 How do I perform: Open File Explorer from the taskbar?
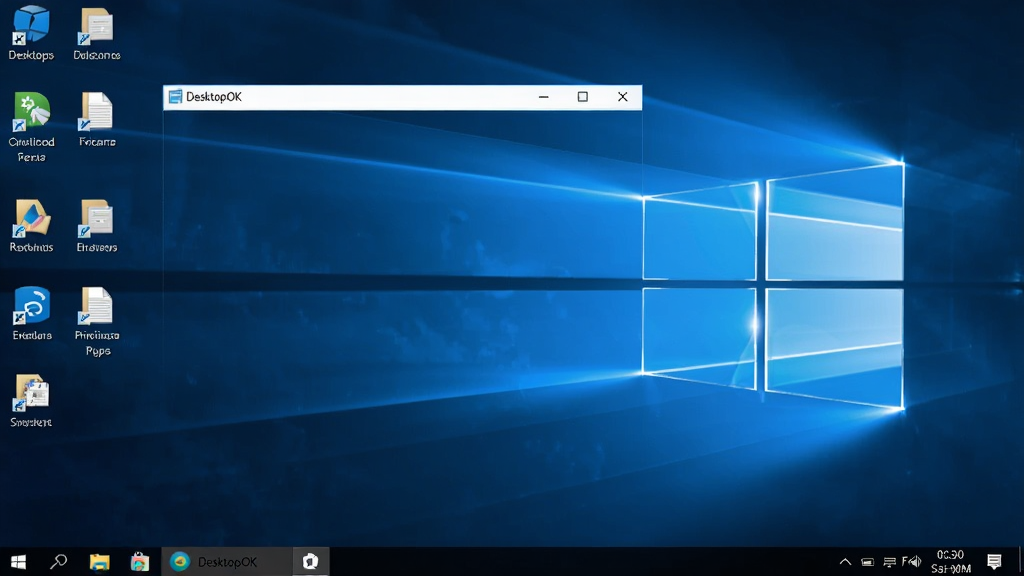99,562
